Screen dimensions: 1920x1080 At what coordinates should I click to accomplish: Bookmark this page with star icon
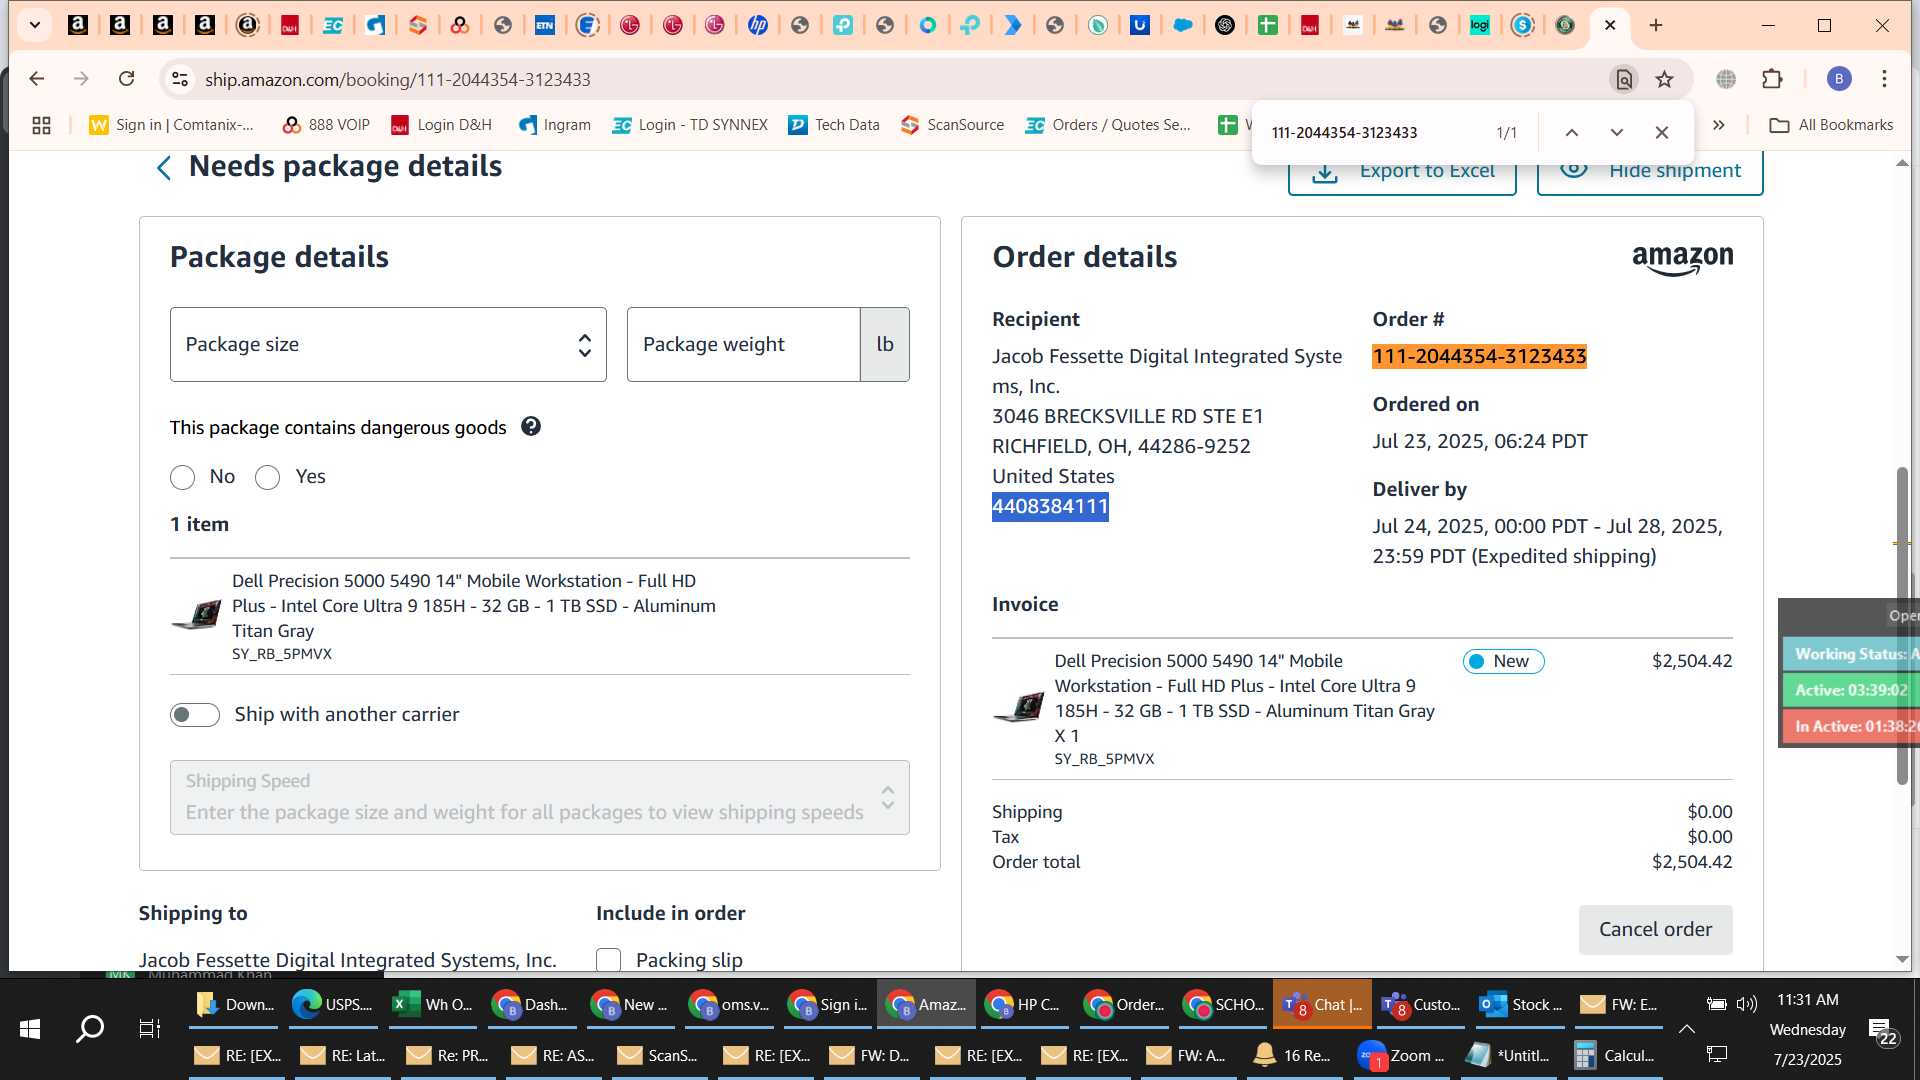pos(1664,79)
